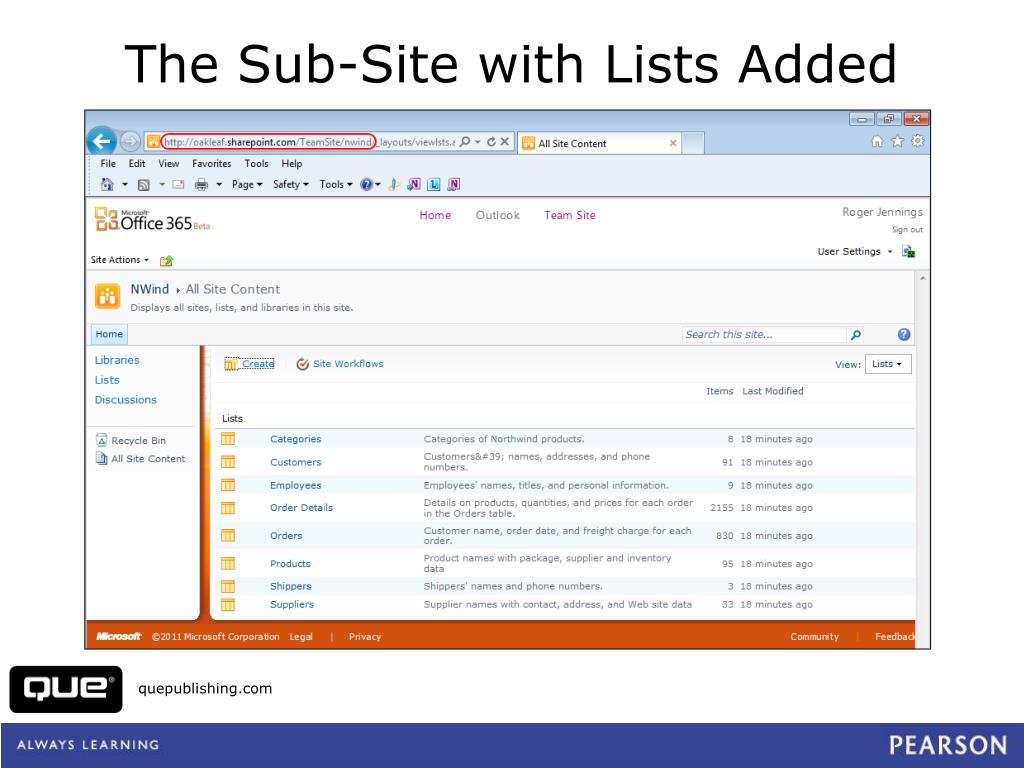Go to Outlook in the top navigation
This screenshot has width=1024, height=768.
tap(498, 216)
